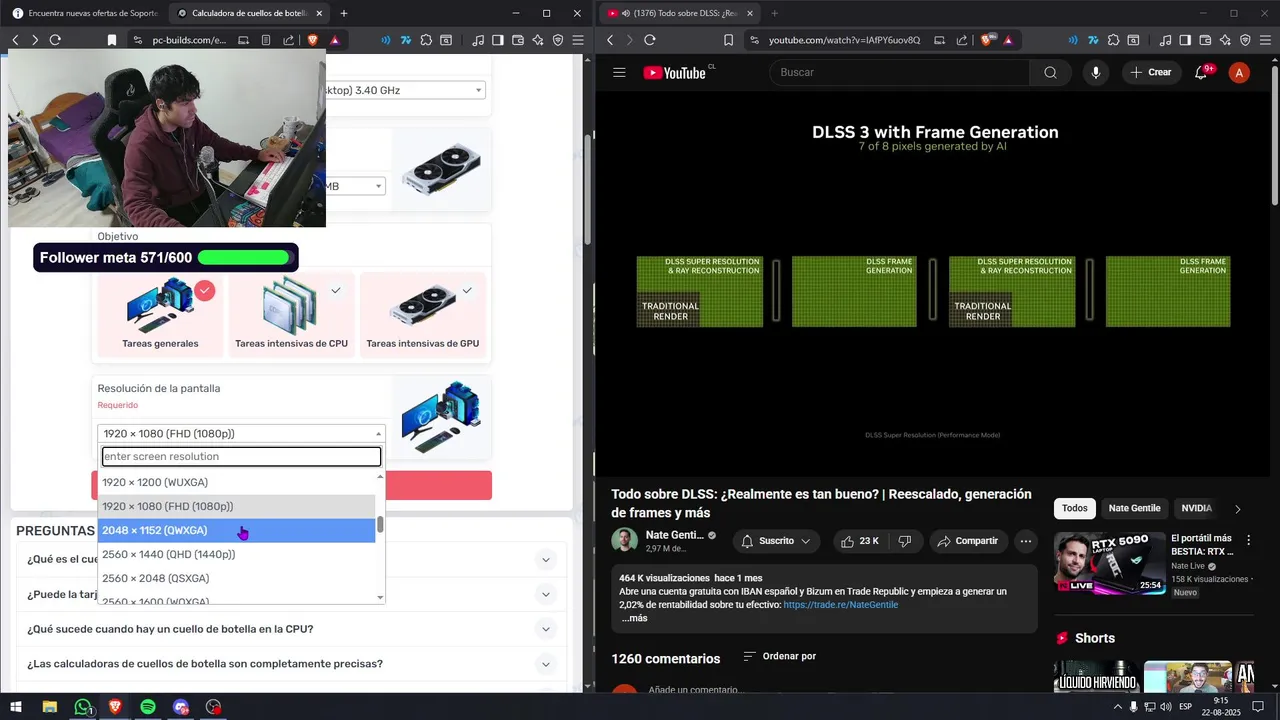
Task: Open File Explorer from the taskbar
Action: 49,707
